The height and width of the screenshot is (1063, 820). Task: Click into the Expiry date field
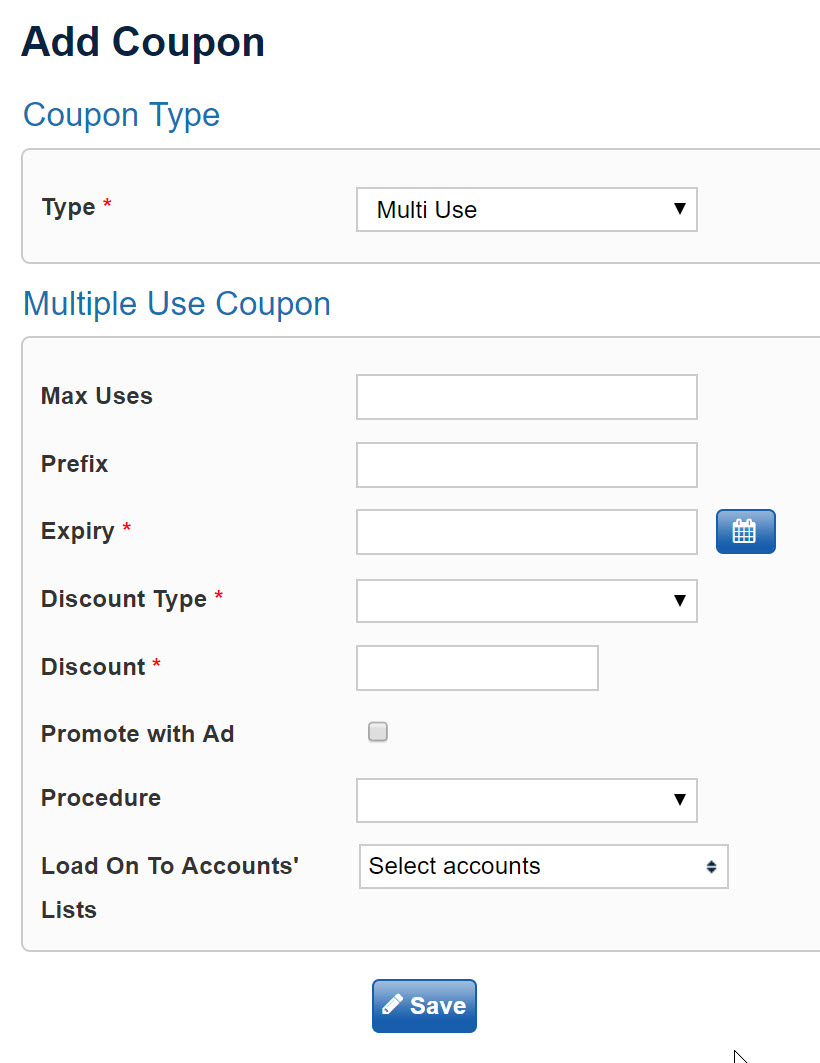pos(527,532)
